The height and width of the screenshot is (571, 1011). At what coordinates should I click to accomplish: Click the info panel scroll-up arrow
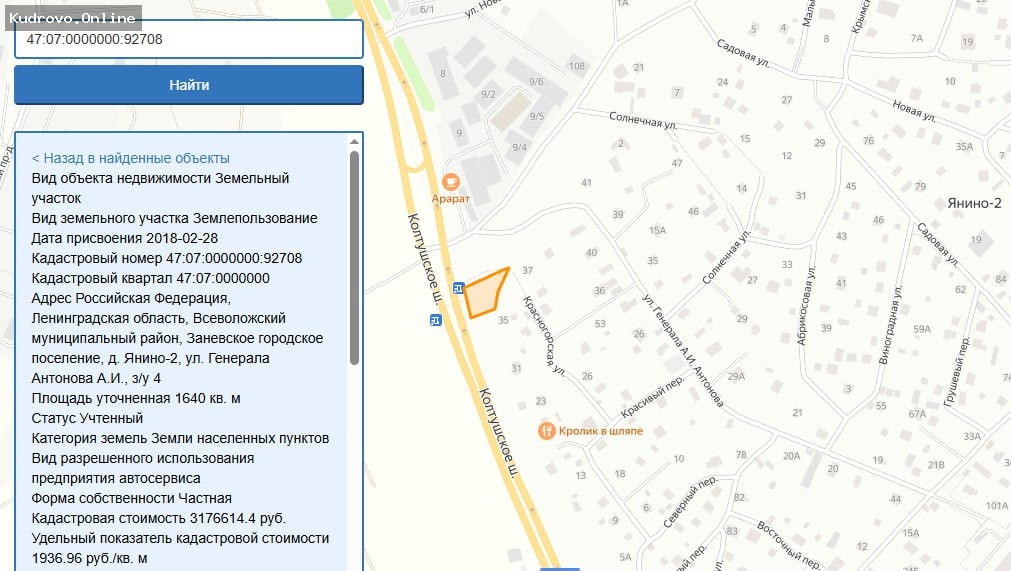pyautogui.click(x=354, y=142)
